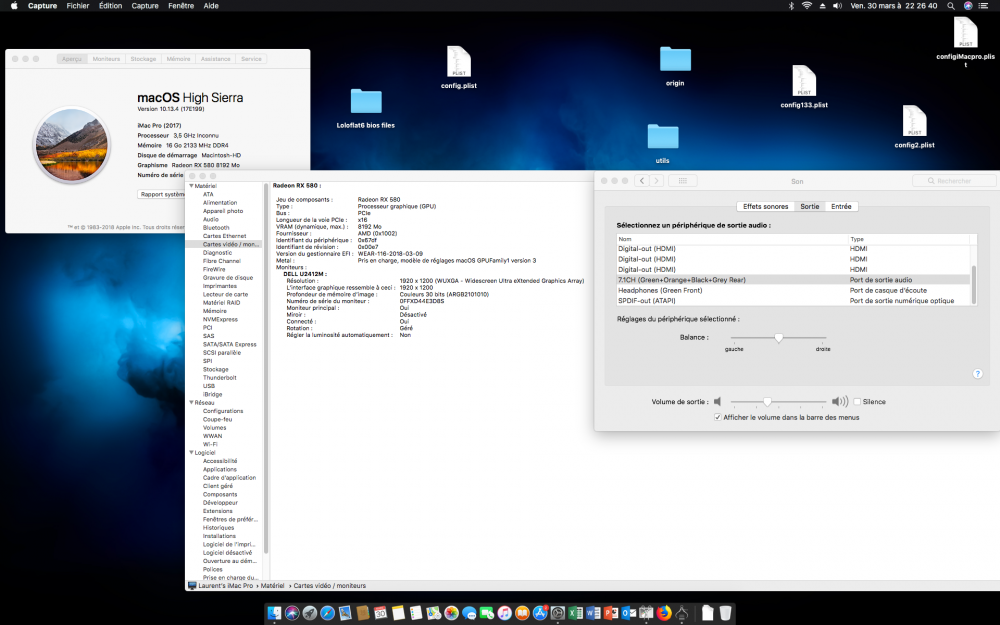Select Audio in the Matériel sidebar

(x=210, y=219)
